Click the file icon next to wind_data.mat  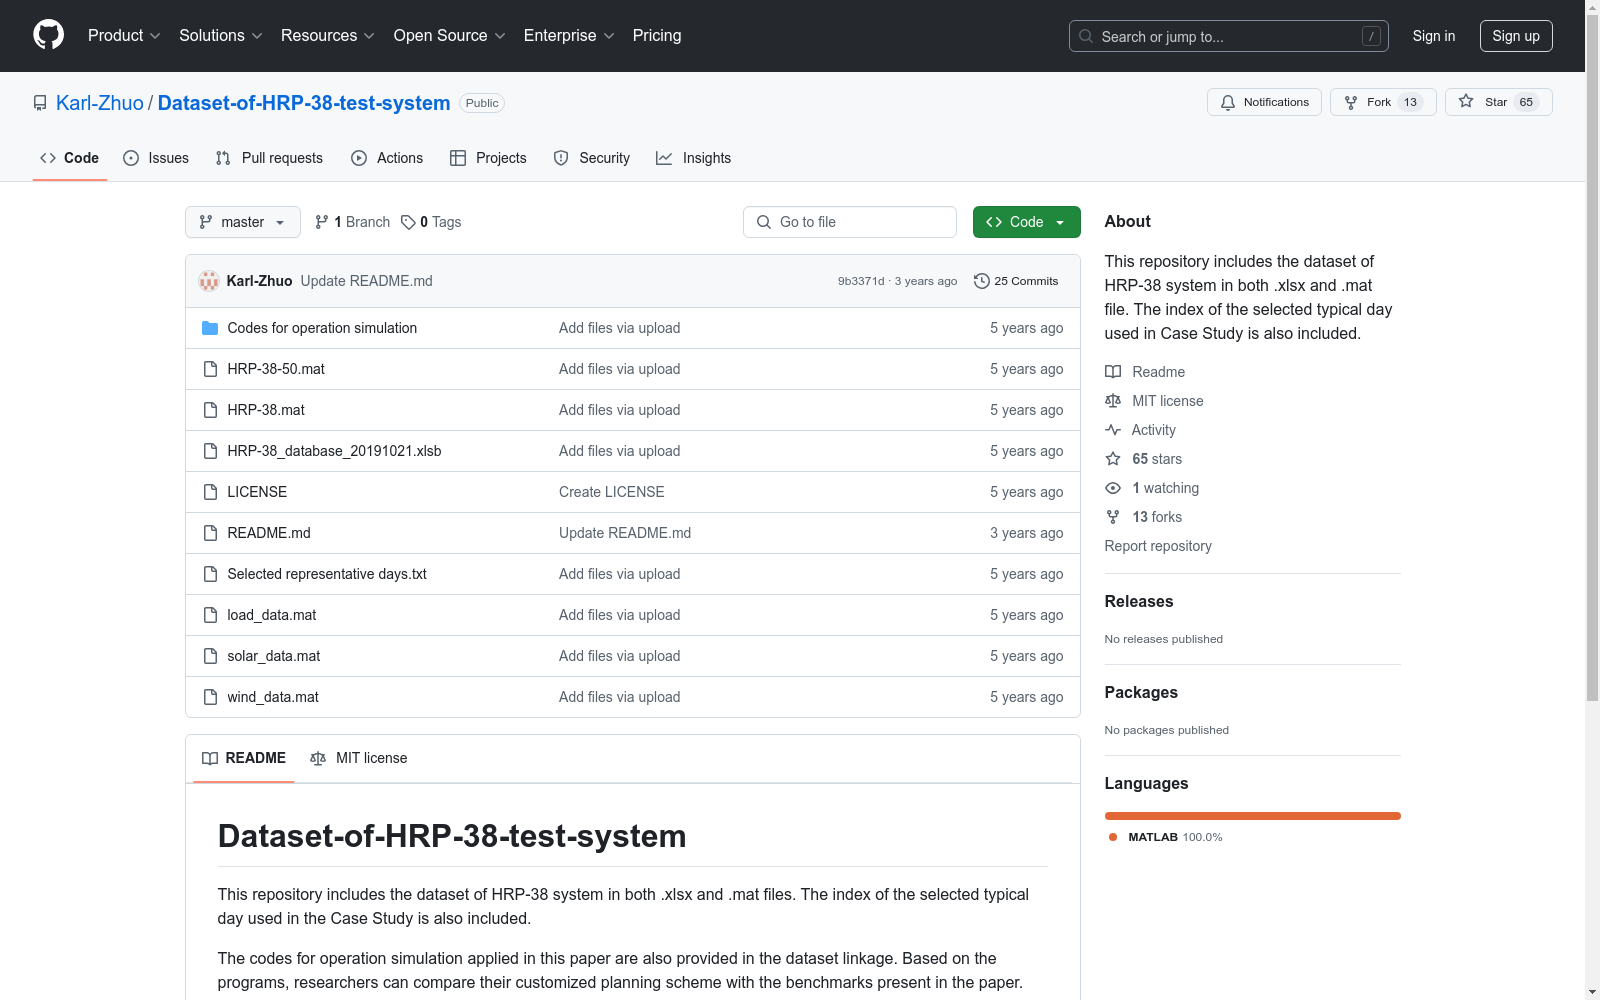pos(210,697)
